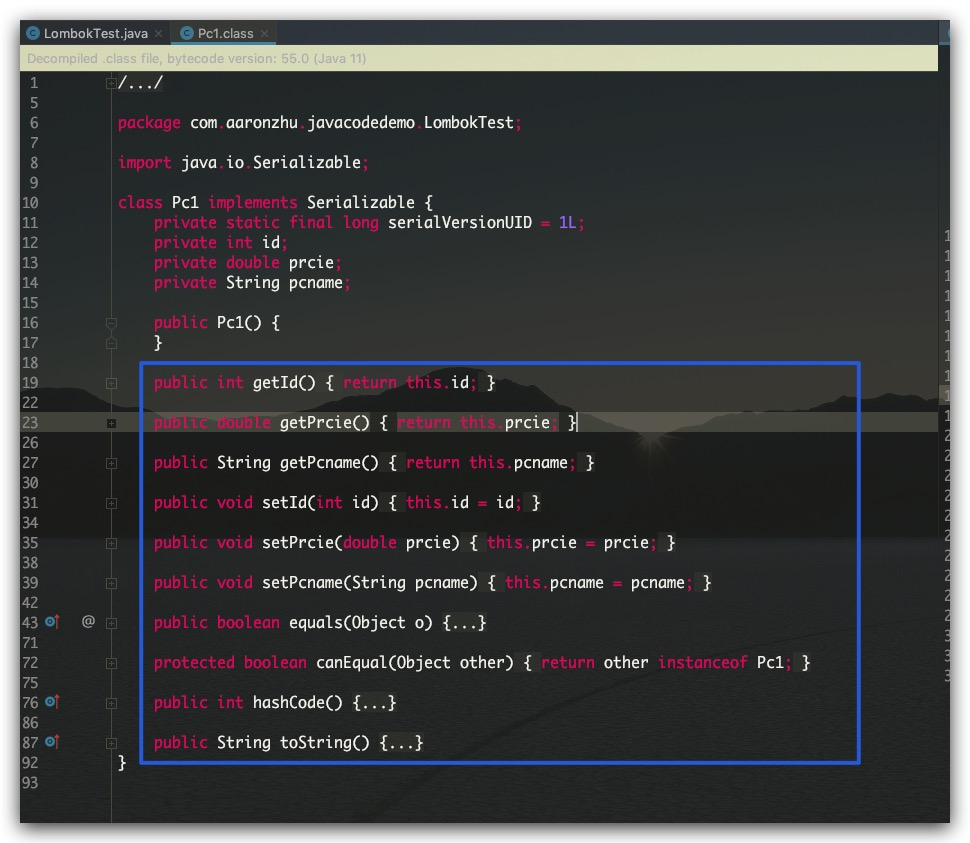Click the override gutter icon on line 87
Image resolution: width=970 pixels, height=843 pixels.
point(53,742)
